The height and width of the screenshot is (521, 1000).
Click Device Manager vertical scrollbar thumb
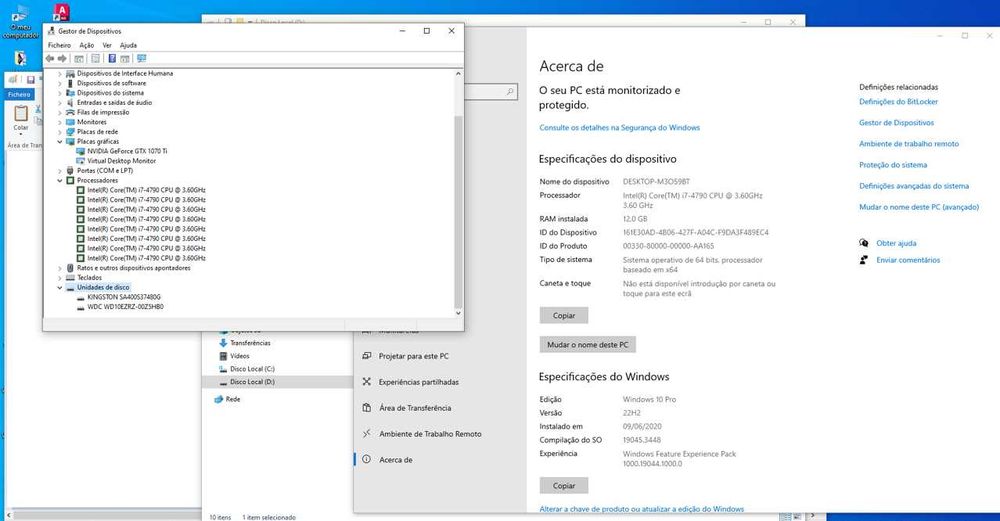click(458, 212)
